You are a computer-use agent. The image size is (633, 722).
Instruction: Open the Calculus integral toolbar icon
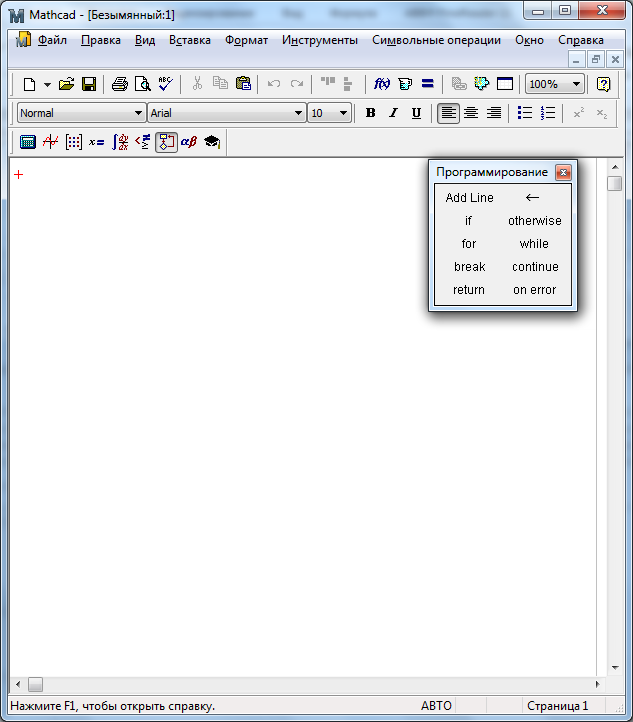(x=120, y=142)
